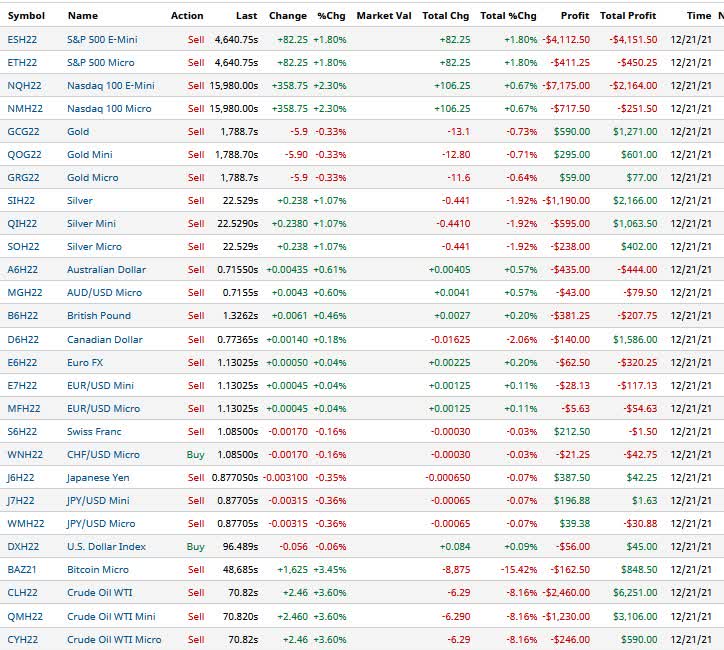Select Last price 48,685s
724x650 pixels.
coord(240,570)
